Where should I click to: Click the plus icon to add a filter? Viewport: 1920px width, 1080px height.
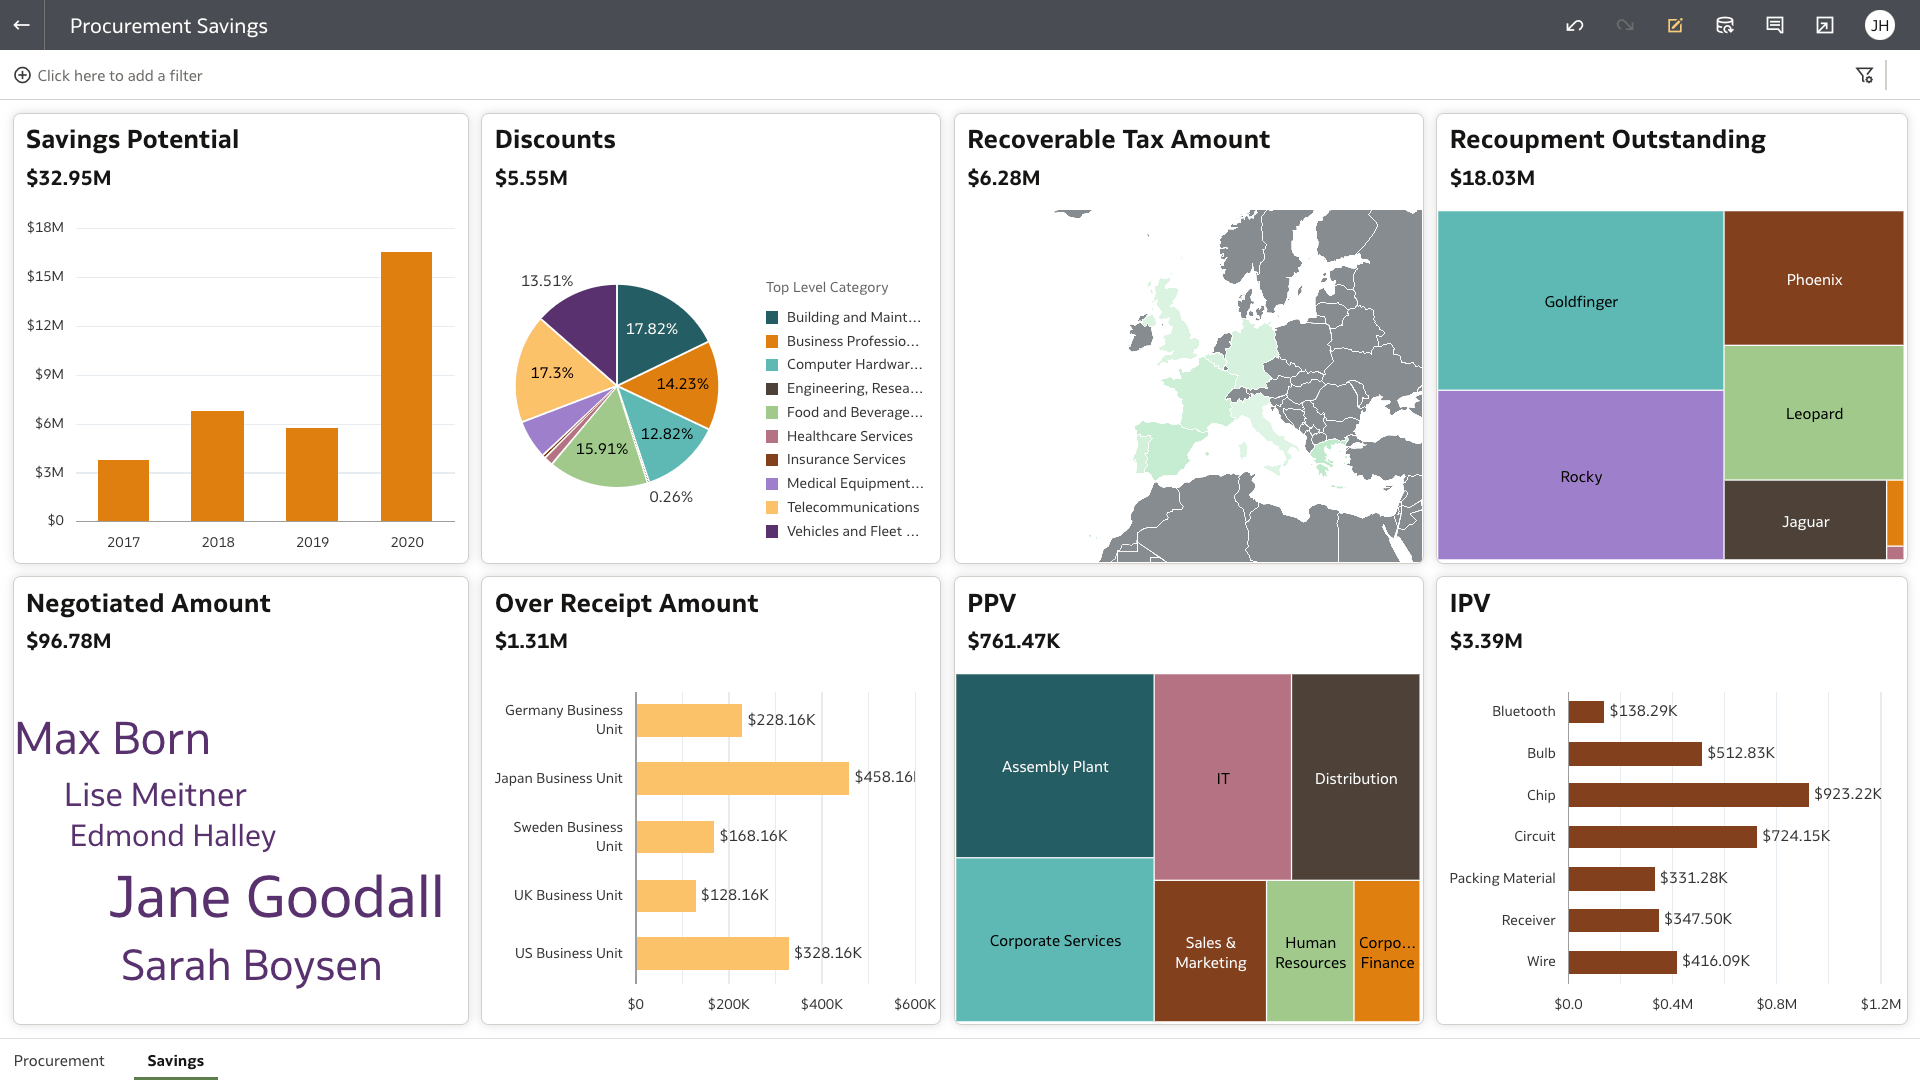pos(22,75)
